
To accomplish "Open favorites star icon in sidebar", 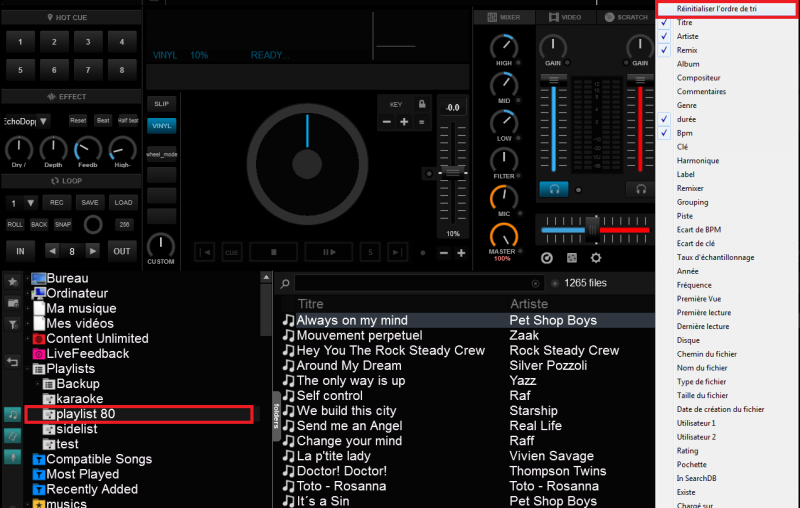I will (x=12, y=281).
